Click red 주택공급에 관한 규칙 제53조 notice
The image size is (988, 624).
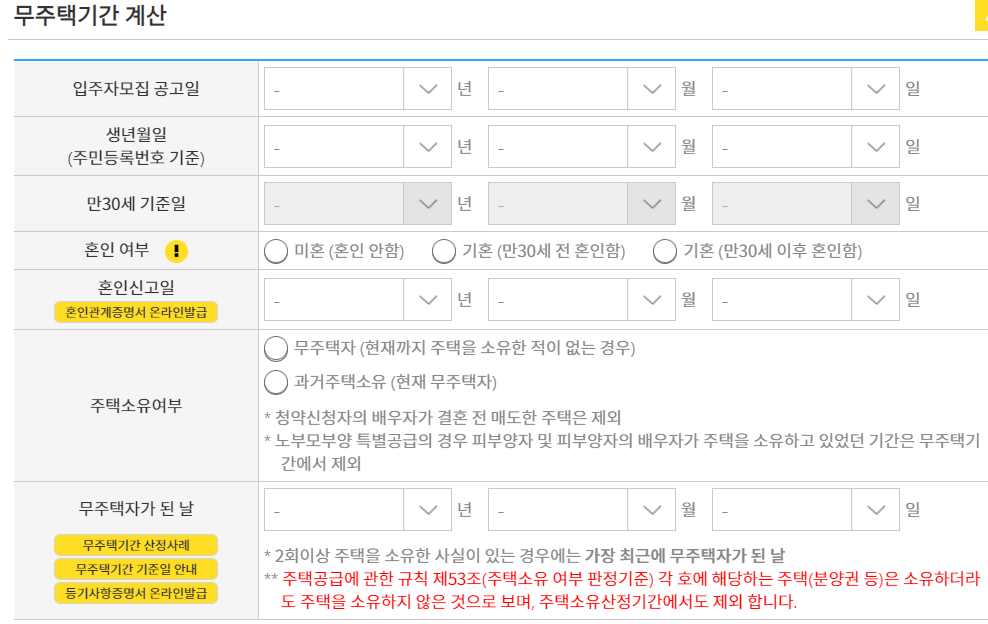tap(631, 590)
